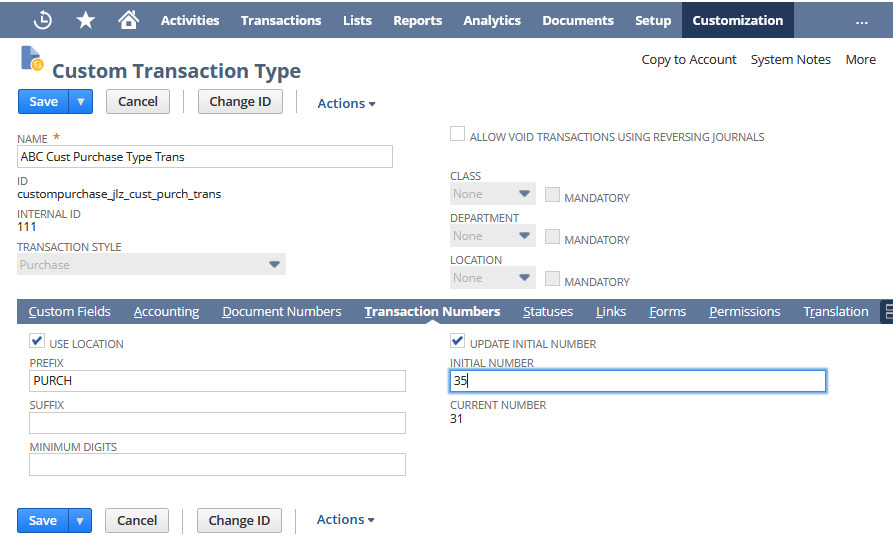Expand the top Save button dropdown arrow

[x=81, y=101]
